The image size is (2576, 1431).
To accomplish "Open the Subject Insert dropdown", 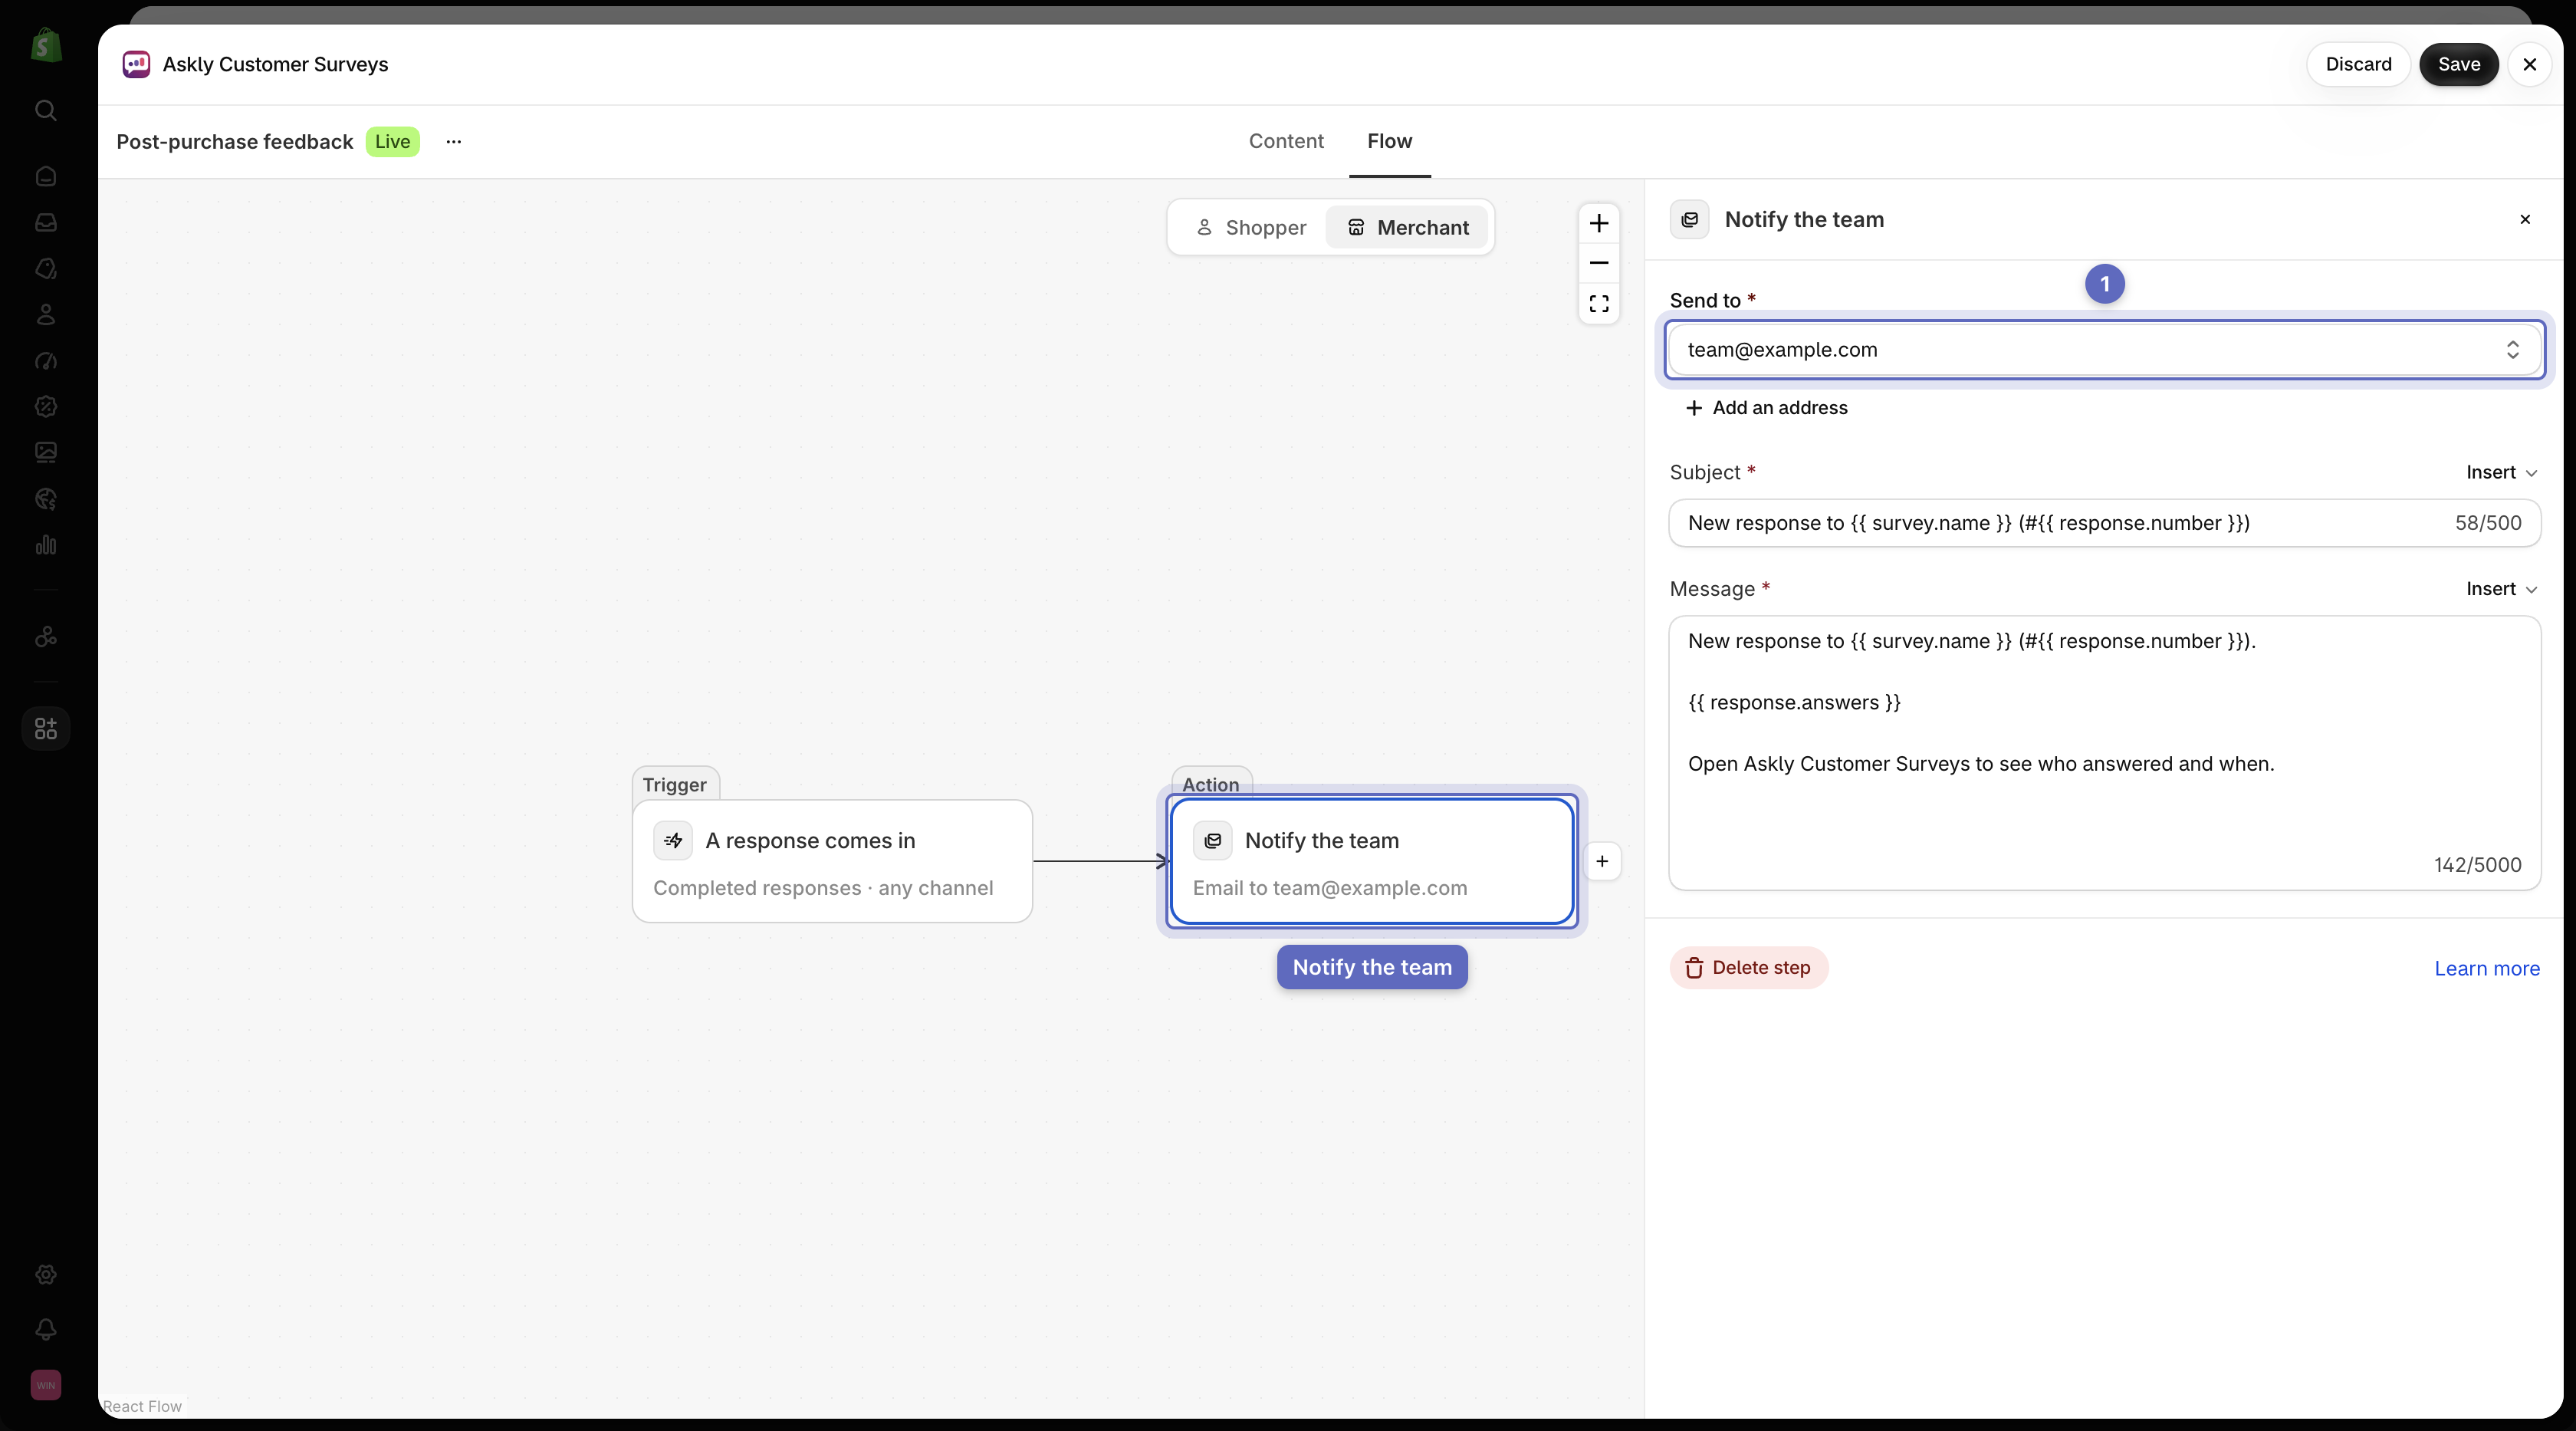I will (2501, 472).
